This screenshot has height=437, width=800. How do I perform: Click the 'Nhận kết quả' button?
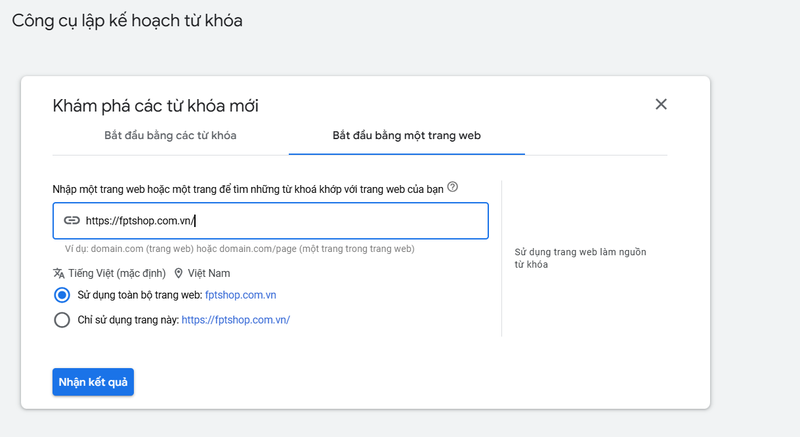(x=93, y=382)
